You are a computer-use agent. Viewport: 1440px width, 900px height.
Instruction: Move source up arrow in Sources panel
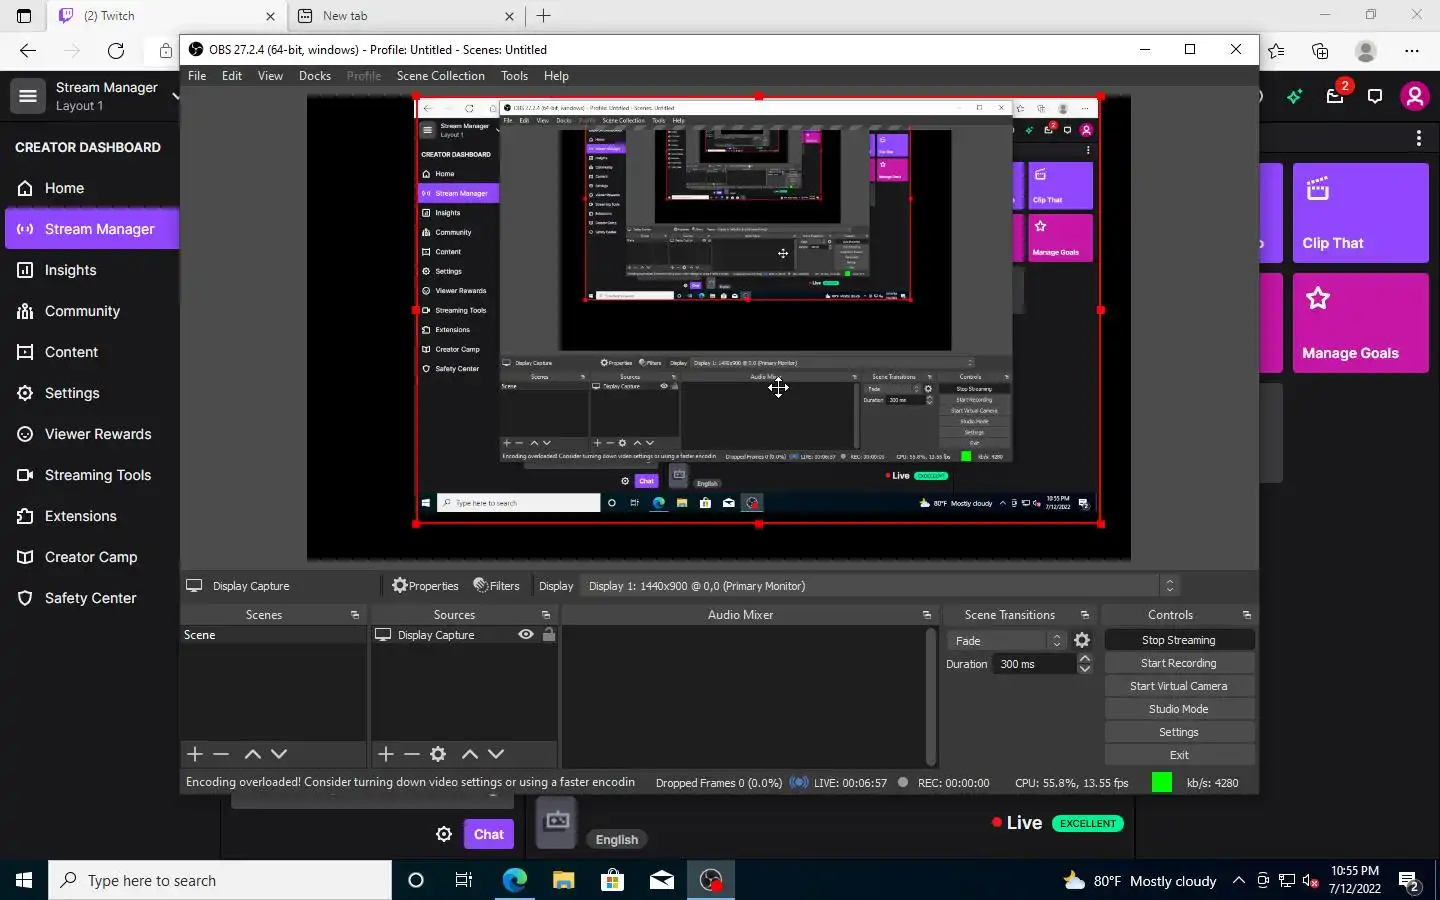click(470, 754)
